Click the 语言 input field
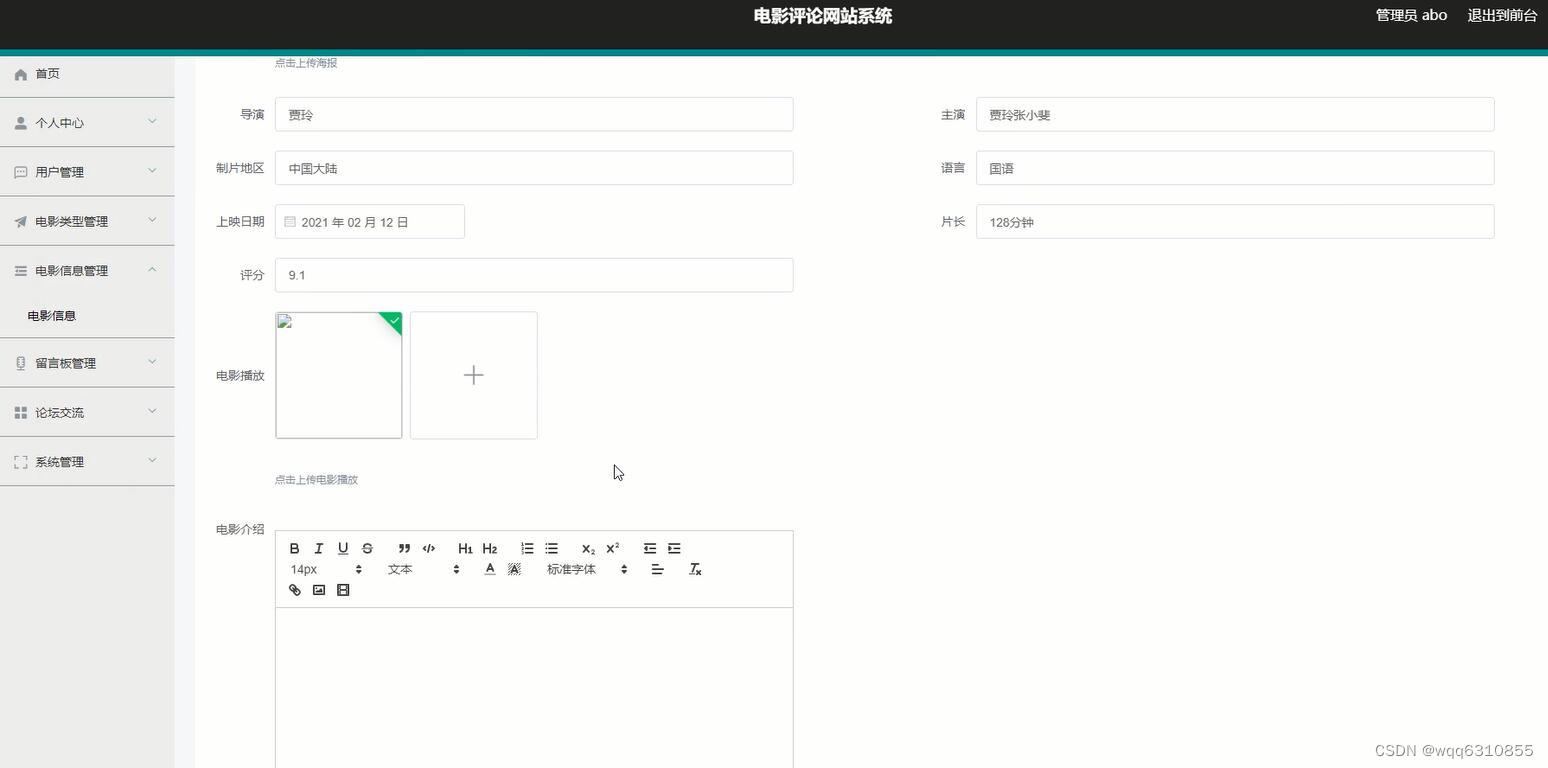Screen dimensions: 1548x768 pyautogui.click(x=1235, y=168)
